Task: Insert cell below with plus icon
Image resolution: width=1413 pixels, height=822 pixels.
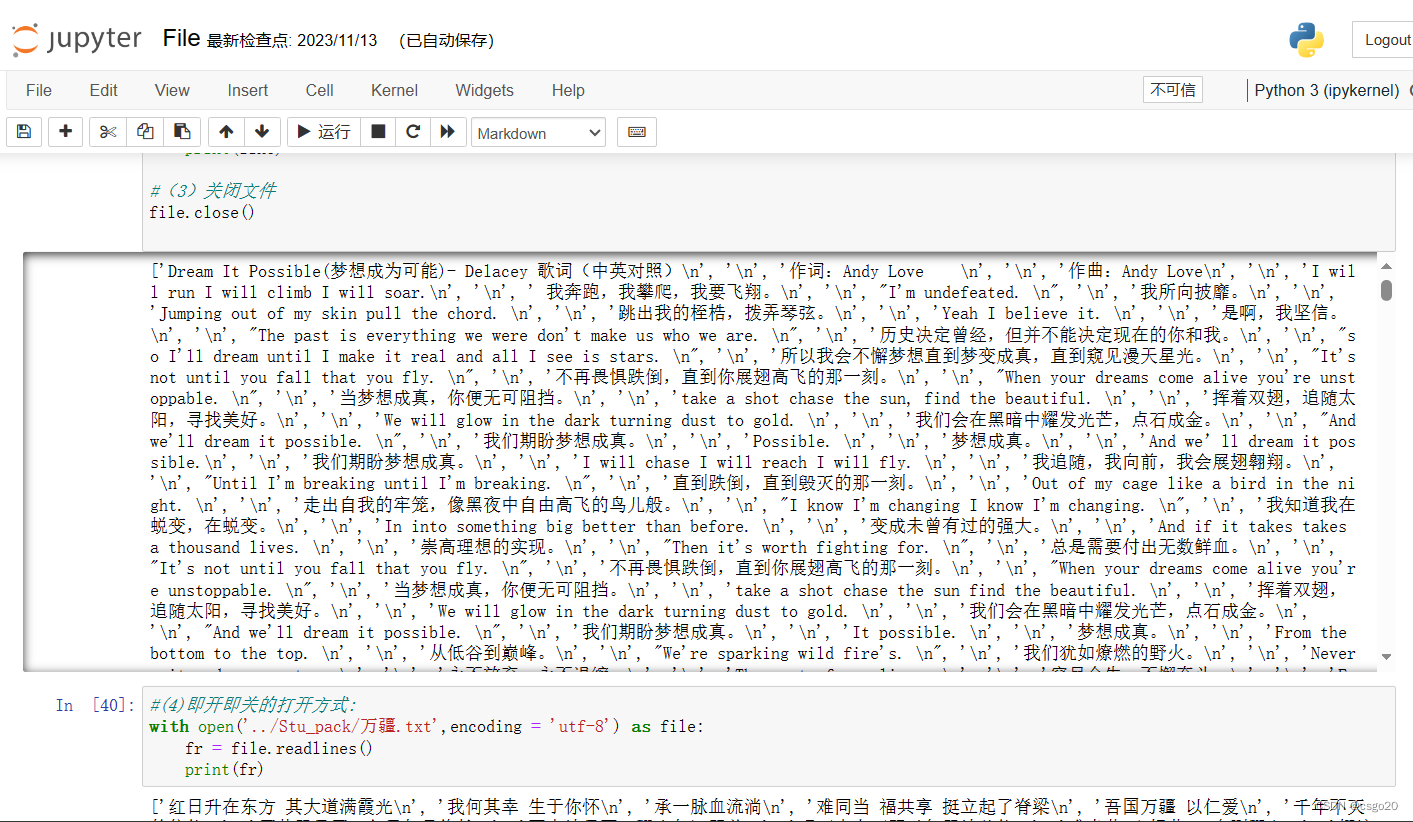Action: coord(66,132)
